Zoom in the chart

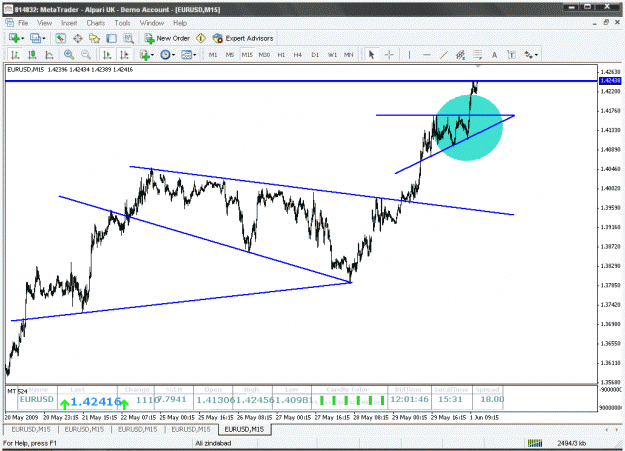tap(69, 55)
